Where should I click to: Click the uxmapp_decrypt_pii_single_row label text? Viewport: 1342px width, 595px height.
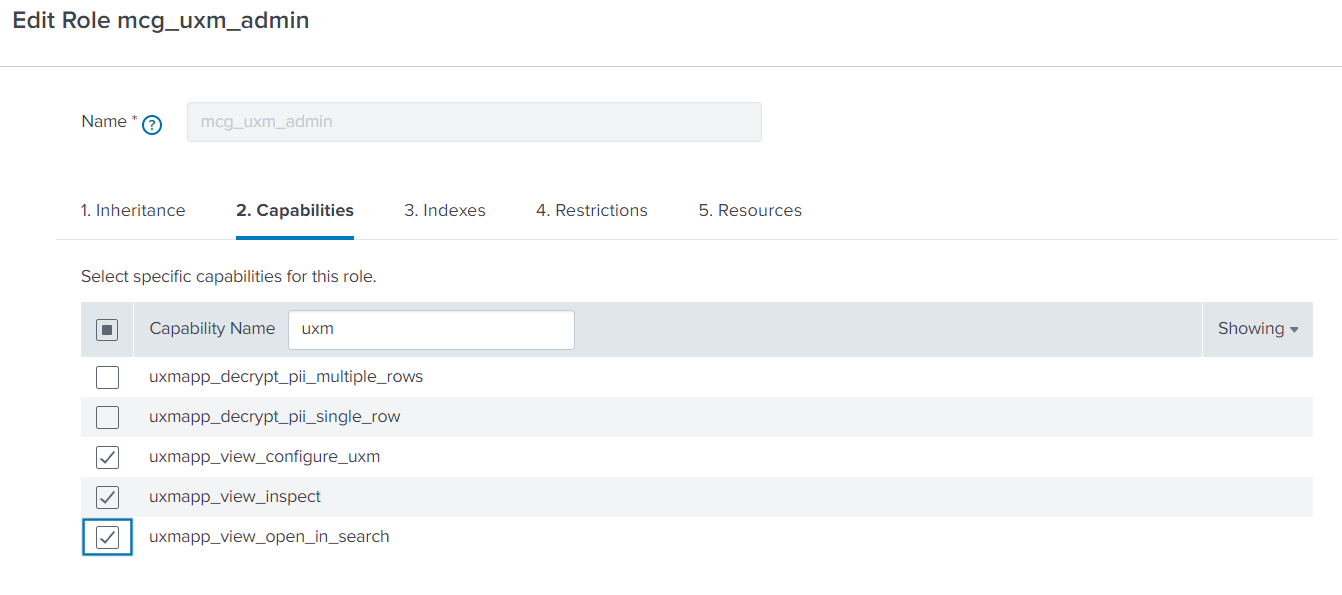[x=275, y=417]
